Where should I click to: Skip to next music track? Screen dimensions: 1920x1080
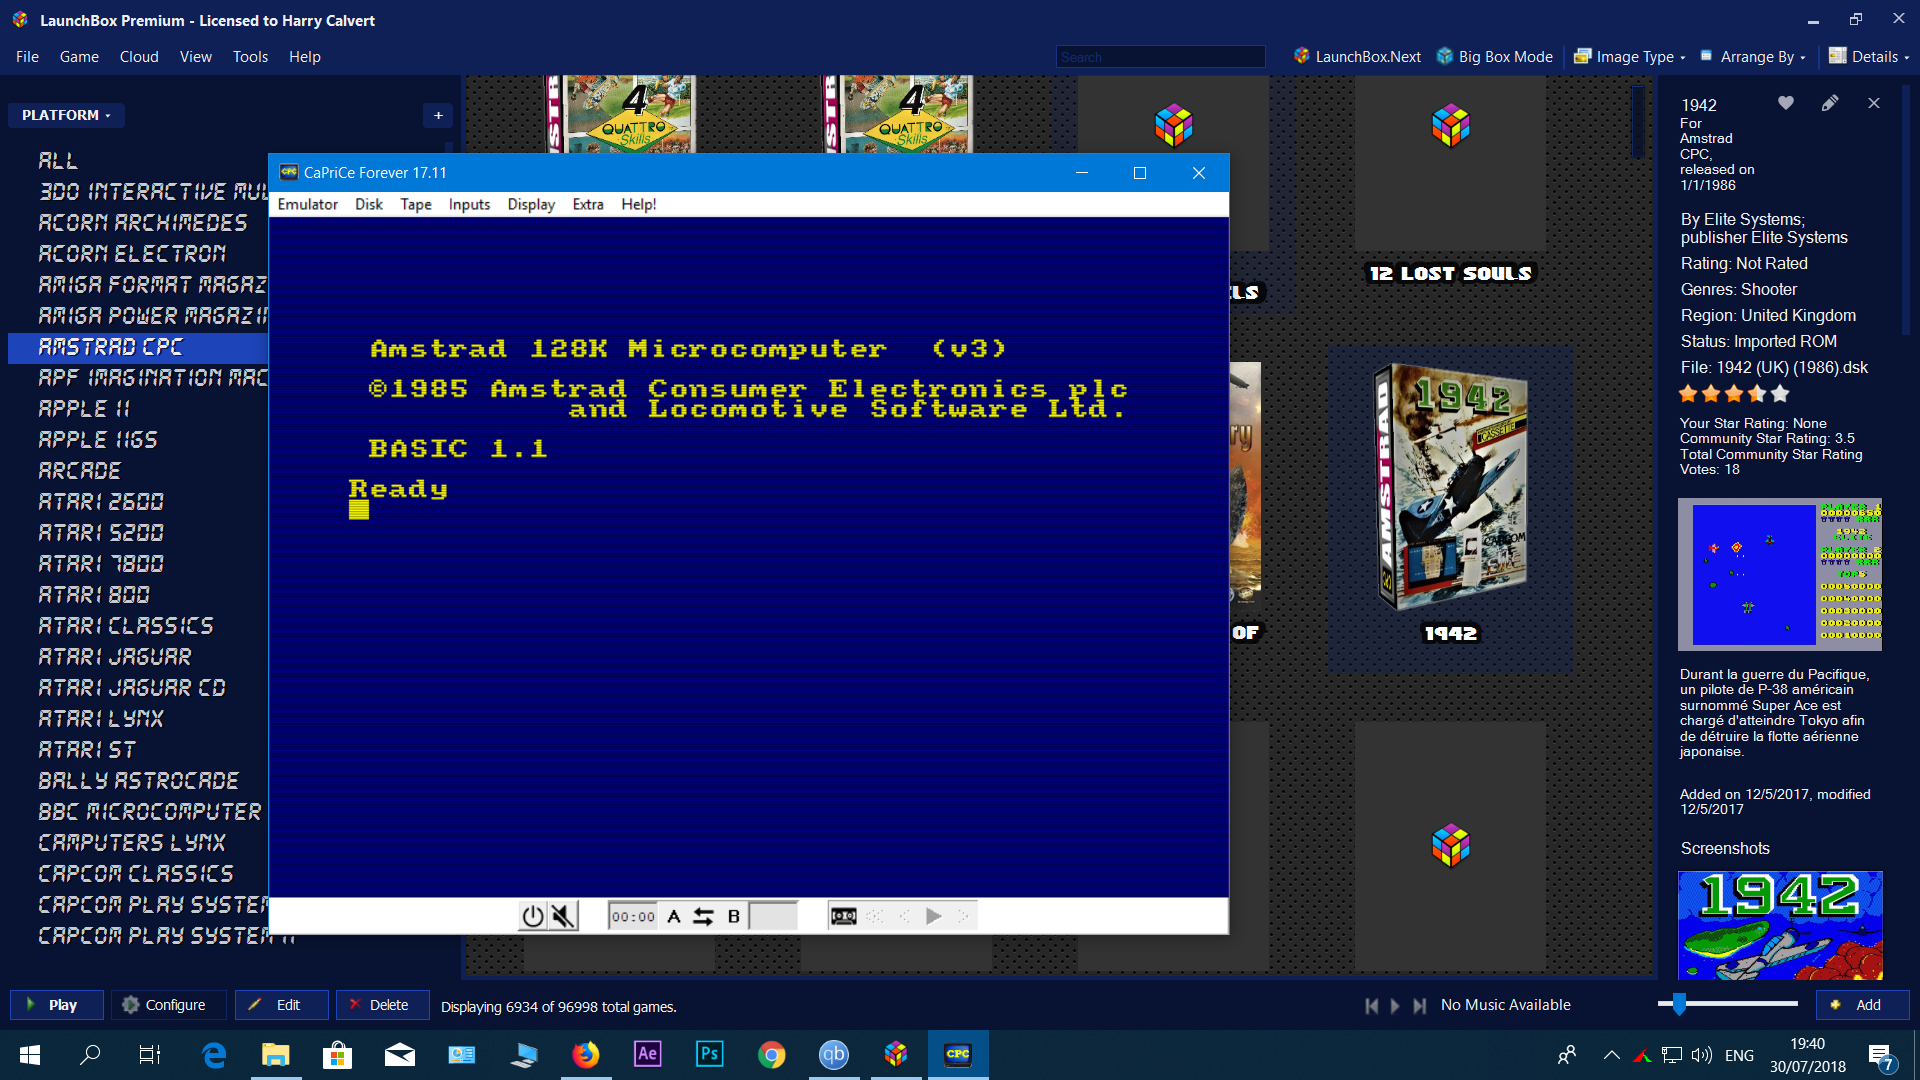click(x=1419, y=1006)
